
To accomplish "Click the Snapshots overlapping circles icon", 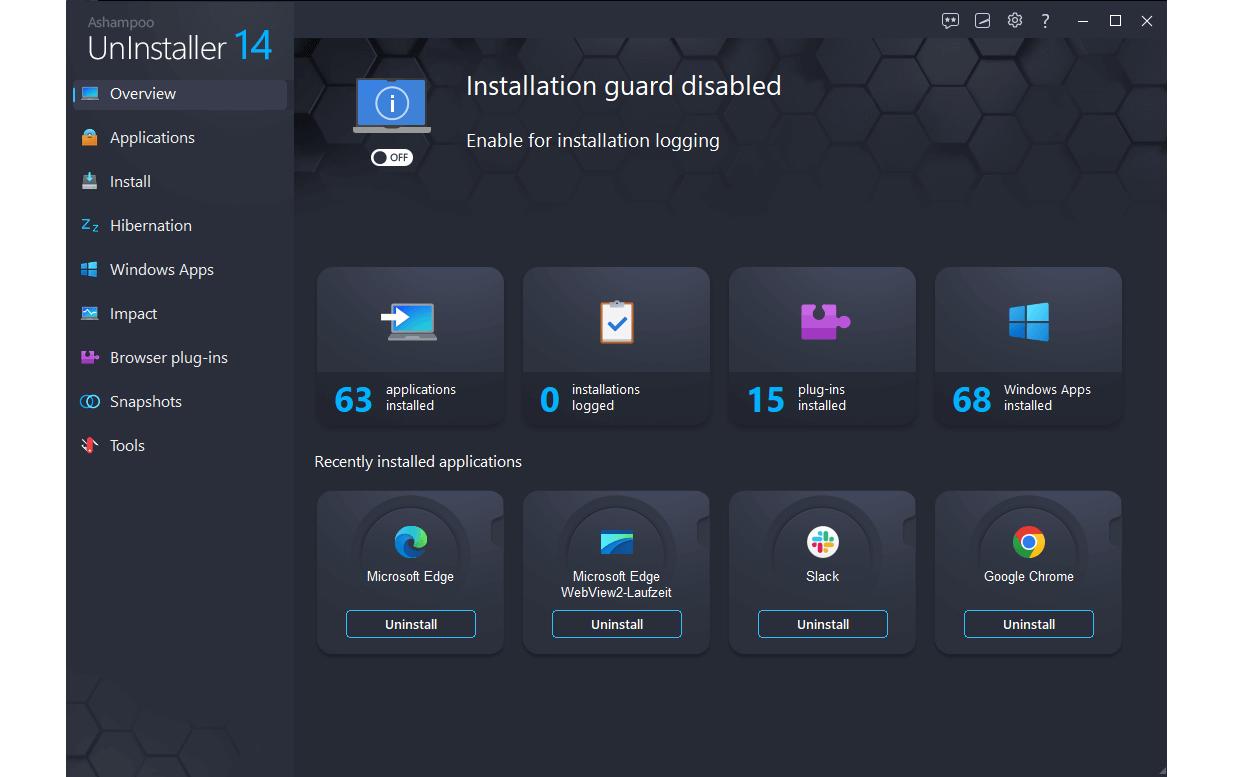I will pyautogui.click(x=90, y=402).
